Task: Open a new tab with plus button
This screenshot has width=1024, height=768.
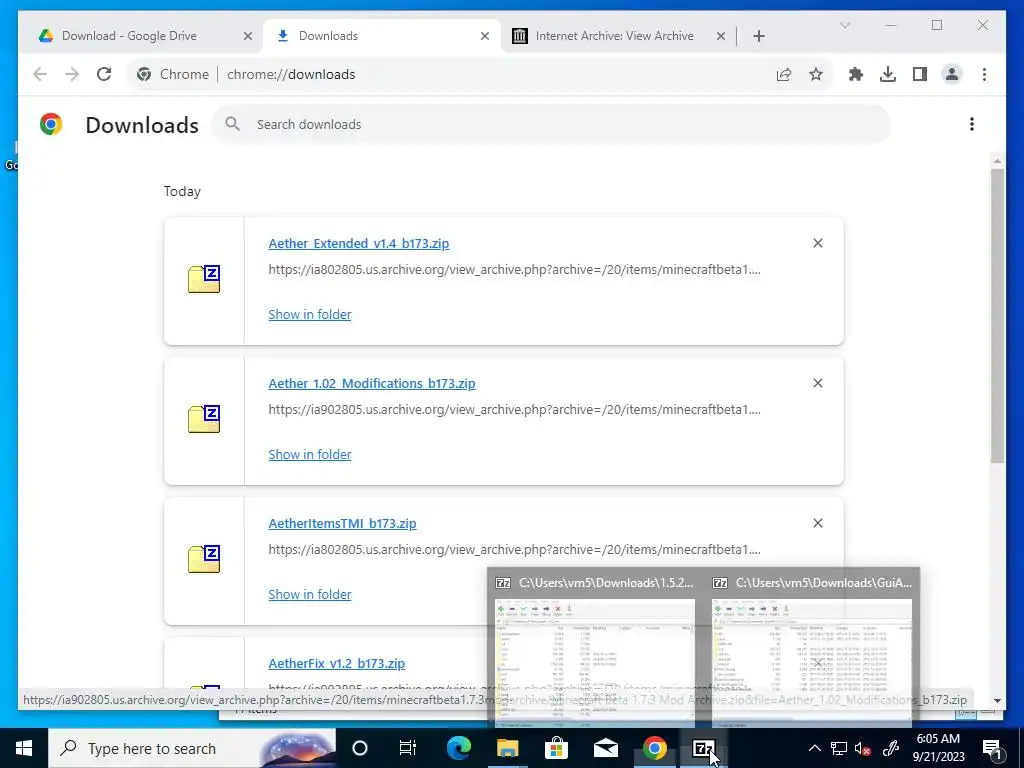Action: tap(758, 36)
